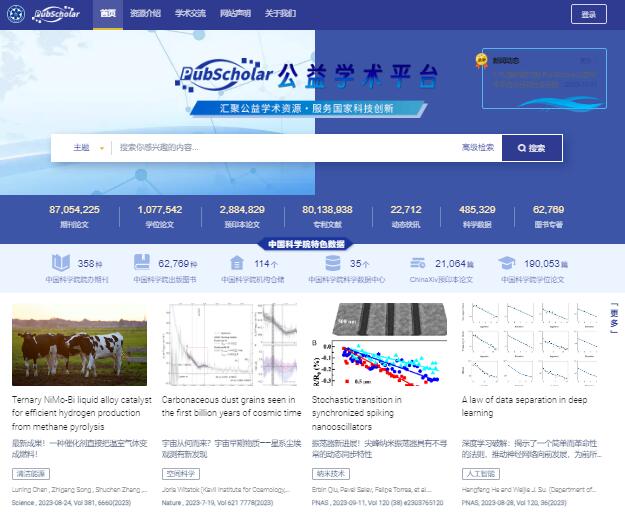Click the Chinese Academy of Sciences emblem icon
The height and width of the screenshot is (518, 625).
16,14
